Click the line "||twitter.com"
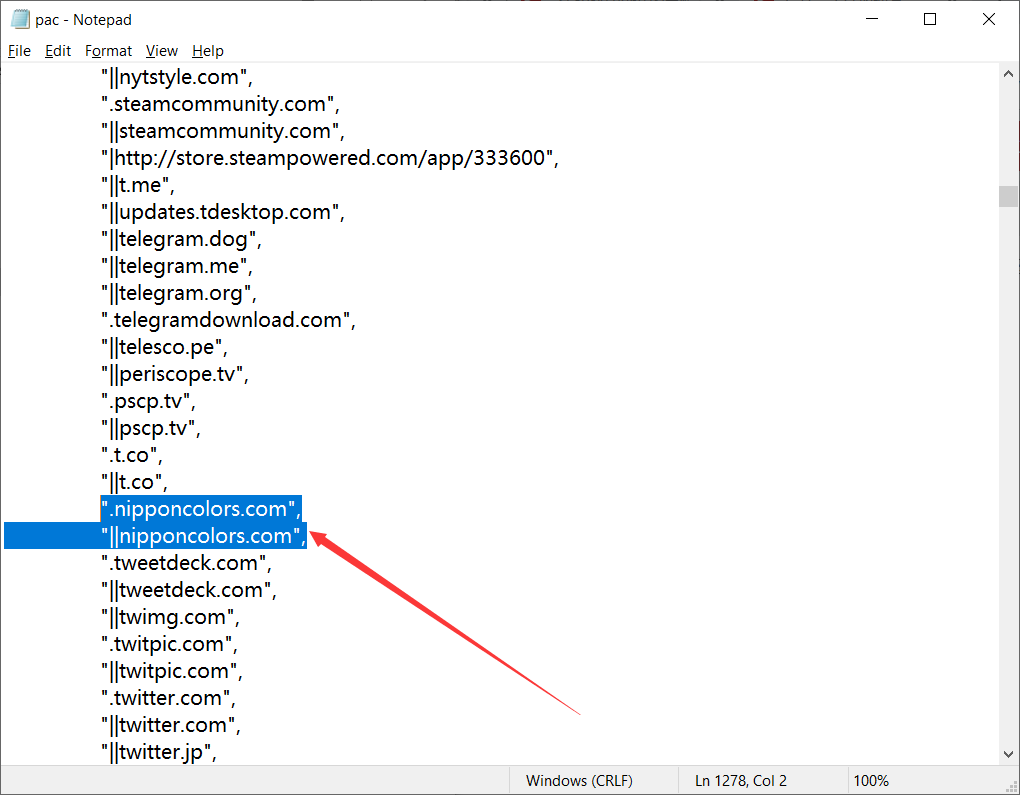 point(171,725)
